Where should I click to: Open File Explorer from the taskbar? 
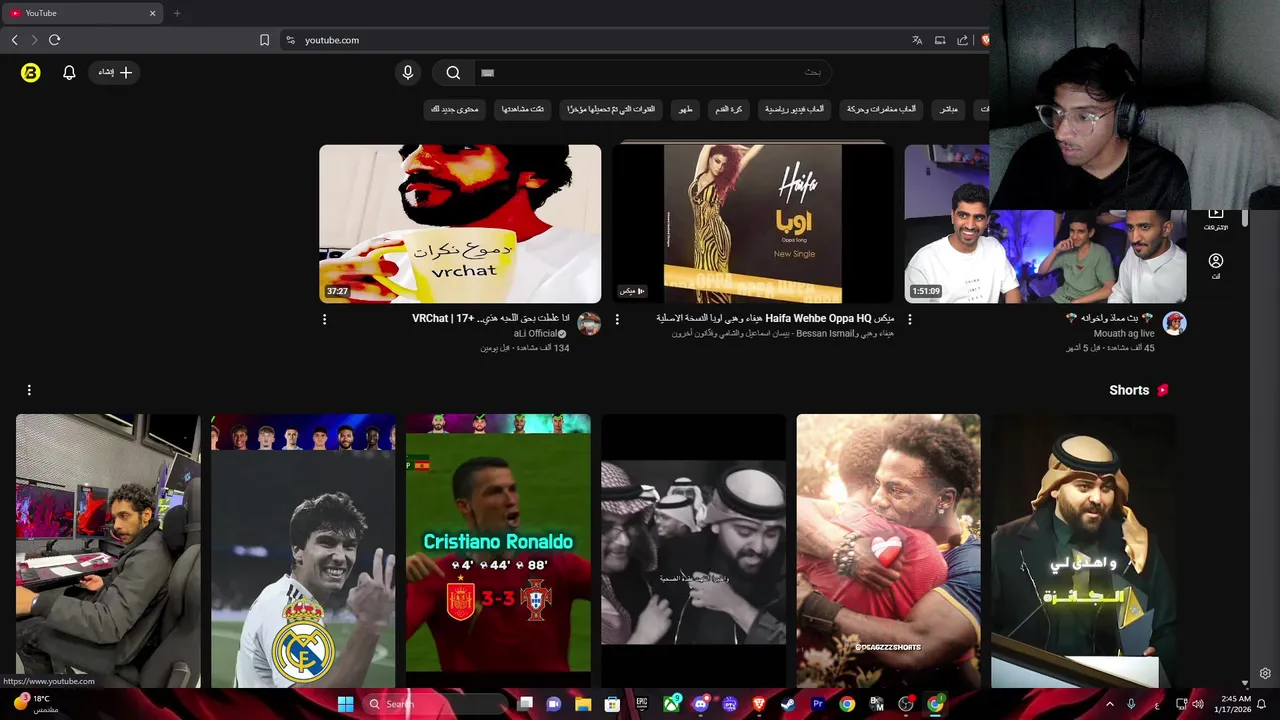pyautogui.click(x=583, y=704)
